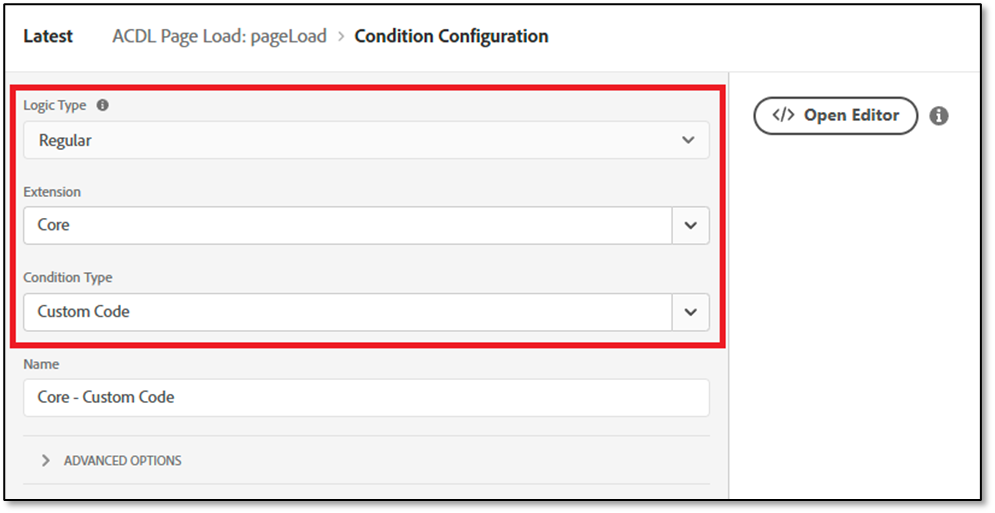Click the Logic Type field label
The width and height of the screenshot is (995, 513).
coord(54,105)
